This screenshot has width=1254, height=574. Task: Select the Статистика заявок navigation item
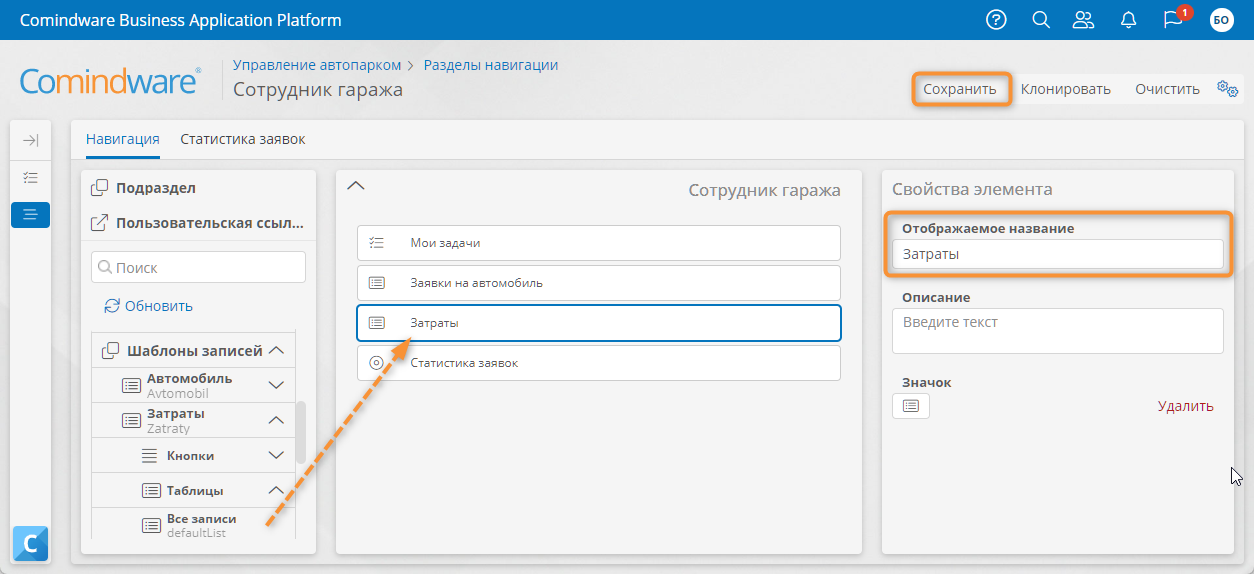coord(599,363)
